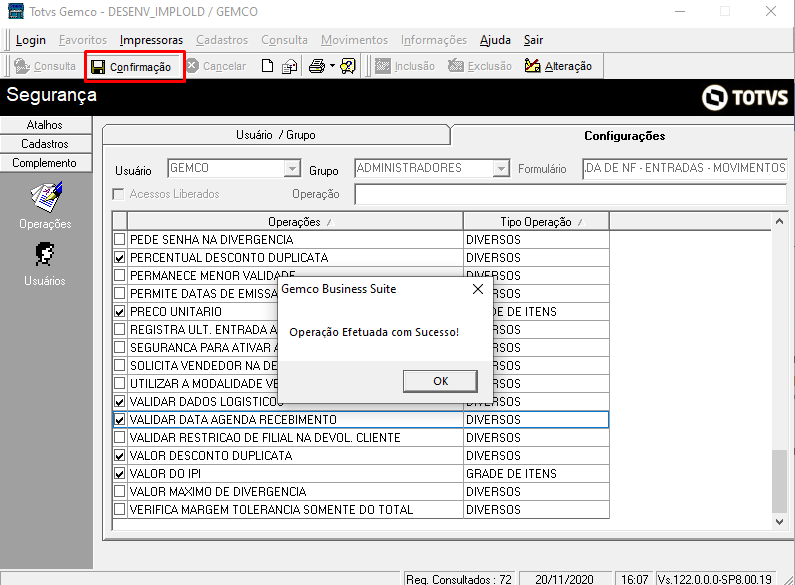Screen dimensions: 795x585
Task: Click the printer icon in toolbar
Action: (x=317, y=66)
